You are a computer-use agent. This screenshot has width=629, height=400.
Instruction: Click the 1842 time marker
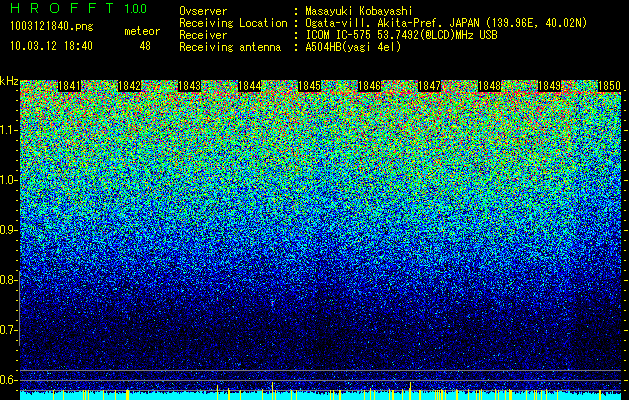click(130, 86)
